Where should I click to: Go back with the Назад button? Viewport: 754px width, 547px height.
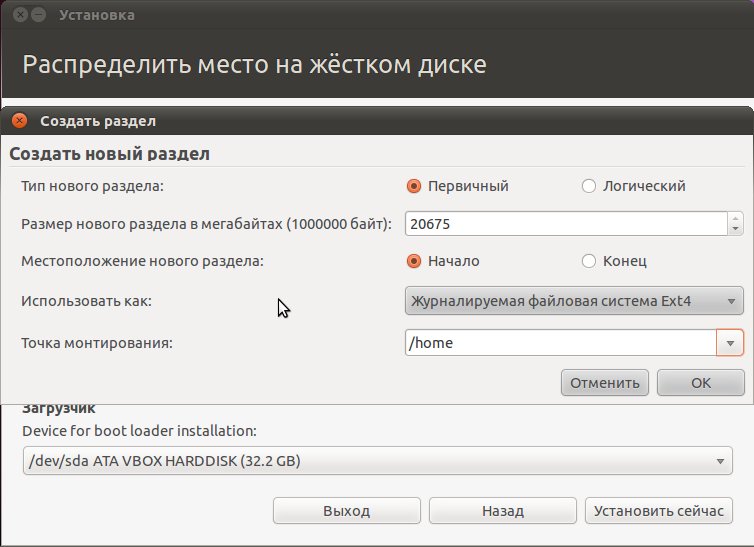tap(503, 510)
